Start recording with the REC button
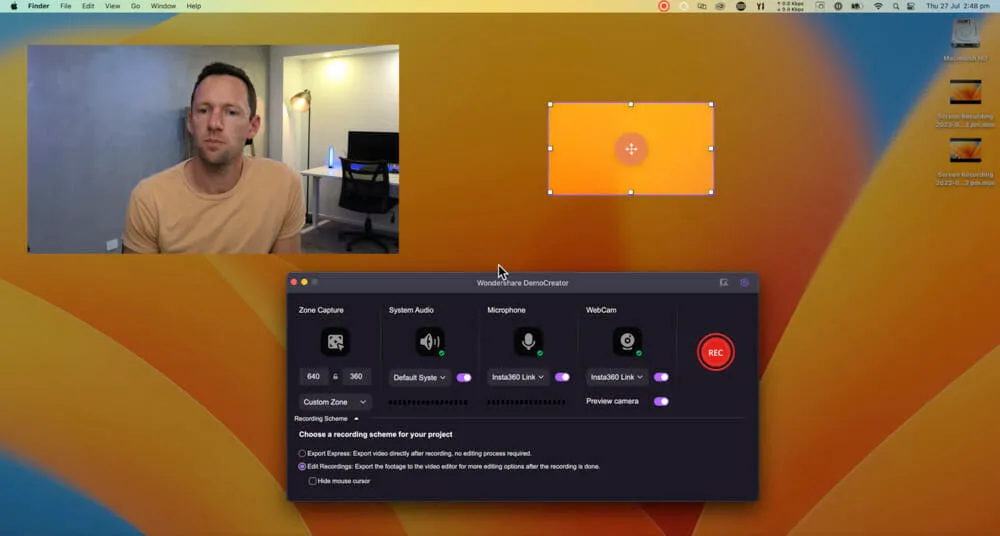 click(x=715, y=353)
